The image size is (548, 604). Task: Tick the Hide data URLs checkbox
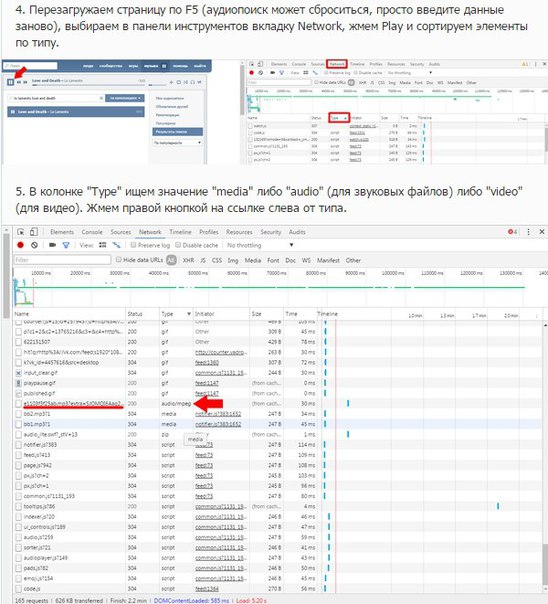(119, 260)
